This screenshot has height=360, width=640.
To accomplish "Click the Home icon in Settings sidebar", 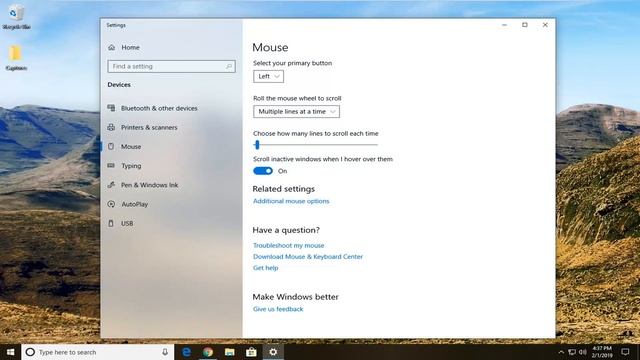I will pyautogui.click(x=111, y=47).
